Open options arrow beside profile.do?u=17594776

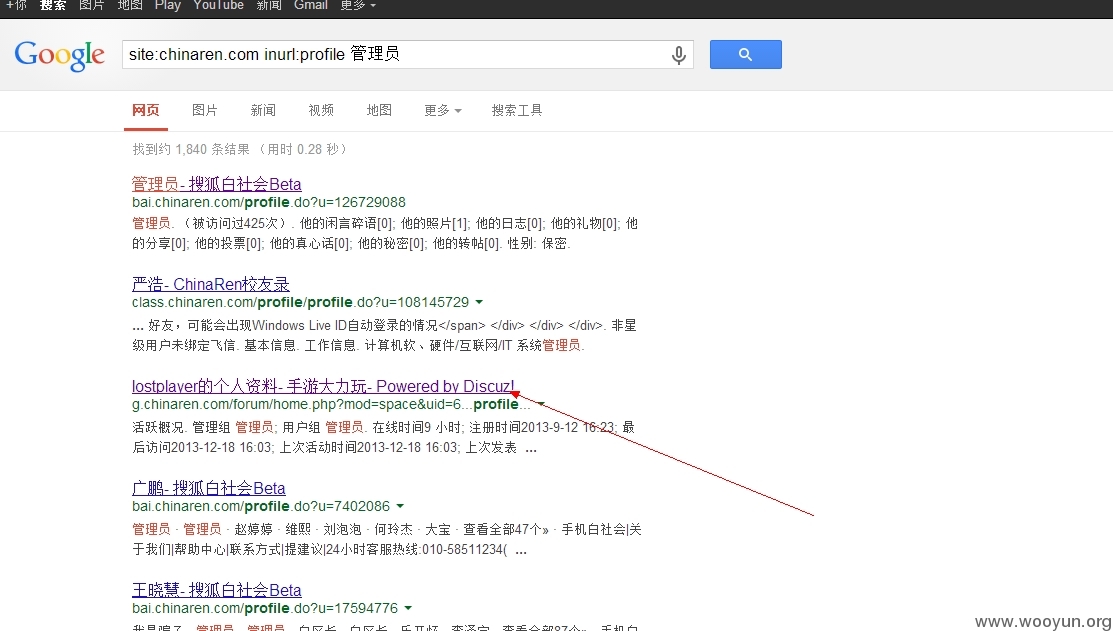coord(408,608)
